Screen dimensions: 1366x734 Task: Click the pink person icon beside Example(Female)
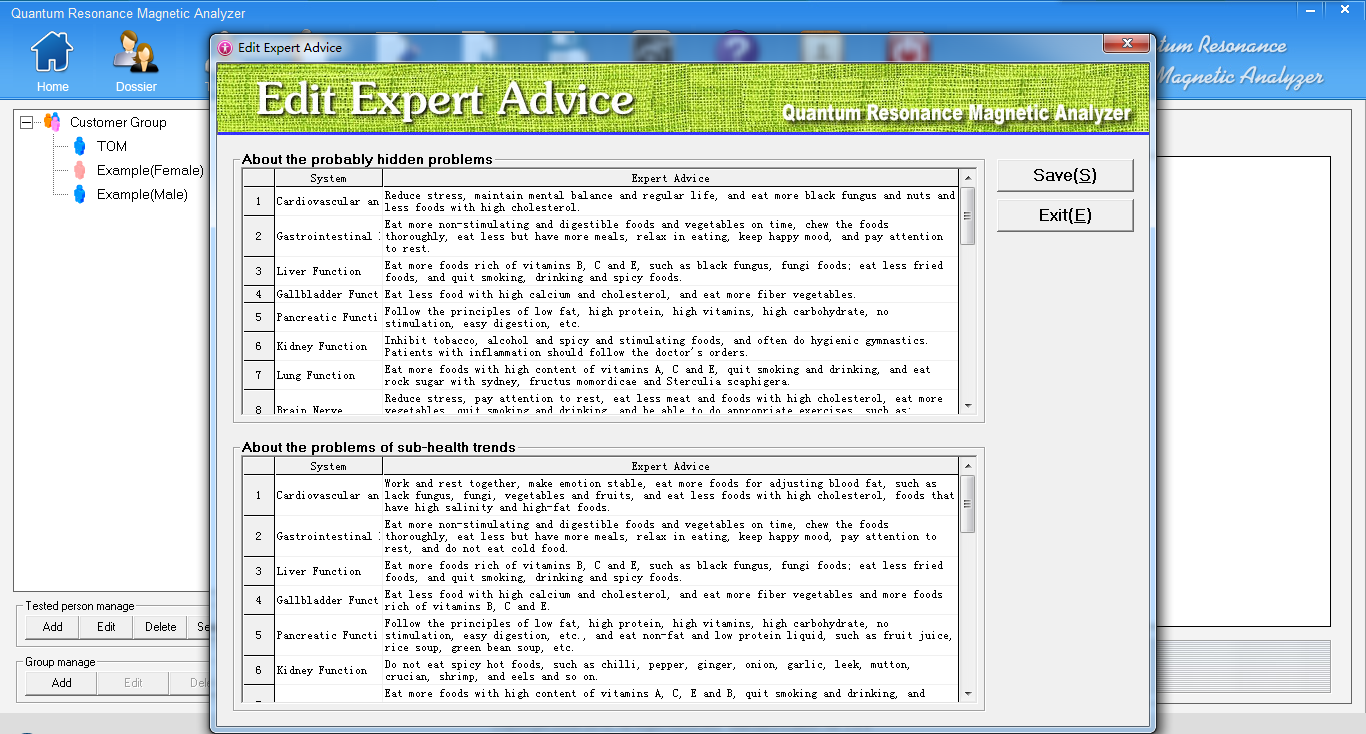(80, 170)
